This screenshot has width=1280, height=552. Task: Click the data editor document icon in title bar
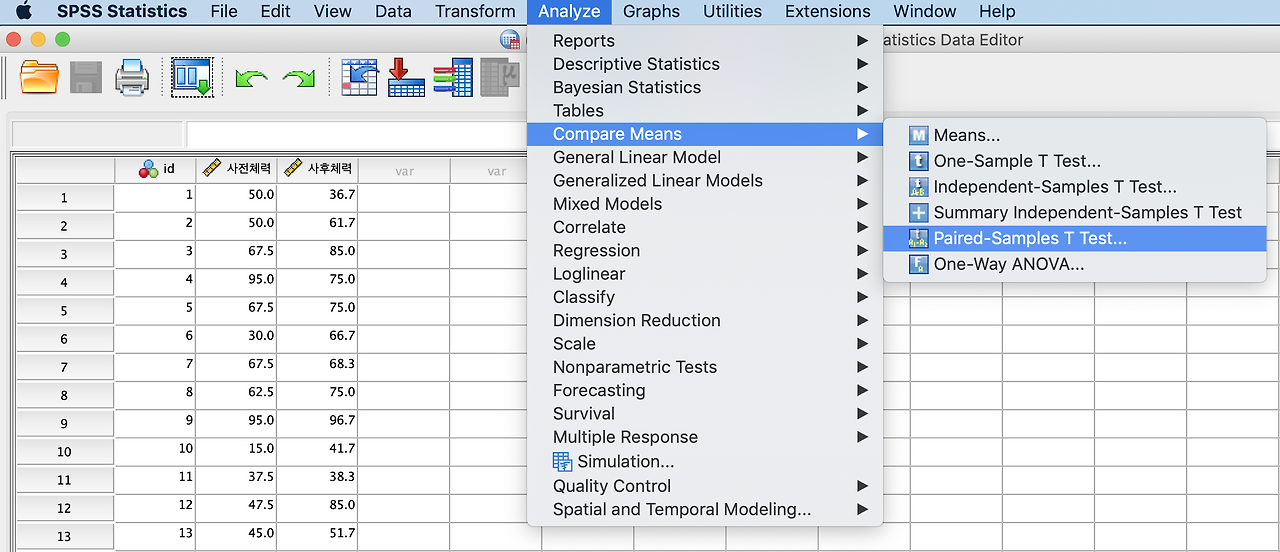click(x=510, y=40)
